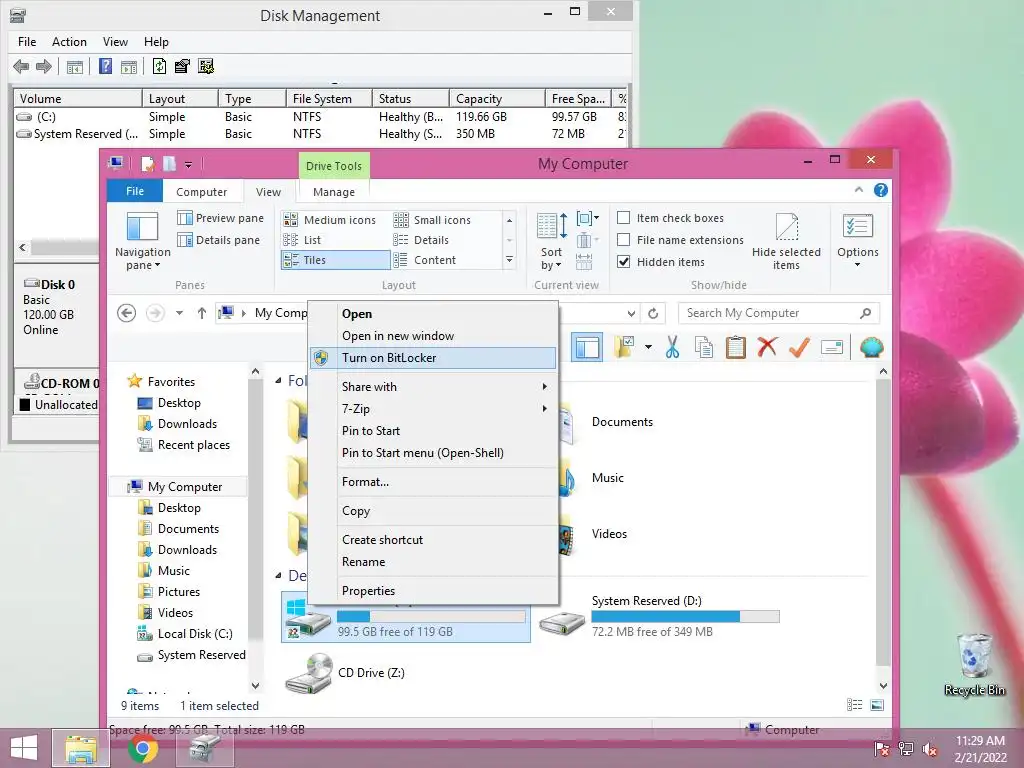Click blue Help icon in Disk Management toolbar
Image resolution: width=1024 pixels, height=768 pixels.
(x=105, y=66)
